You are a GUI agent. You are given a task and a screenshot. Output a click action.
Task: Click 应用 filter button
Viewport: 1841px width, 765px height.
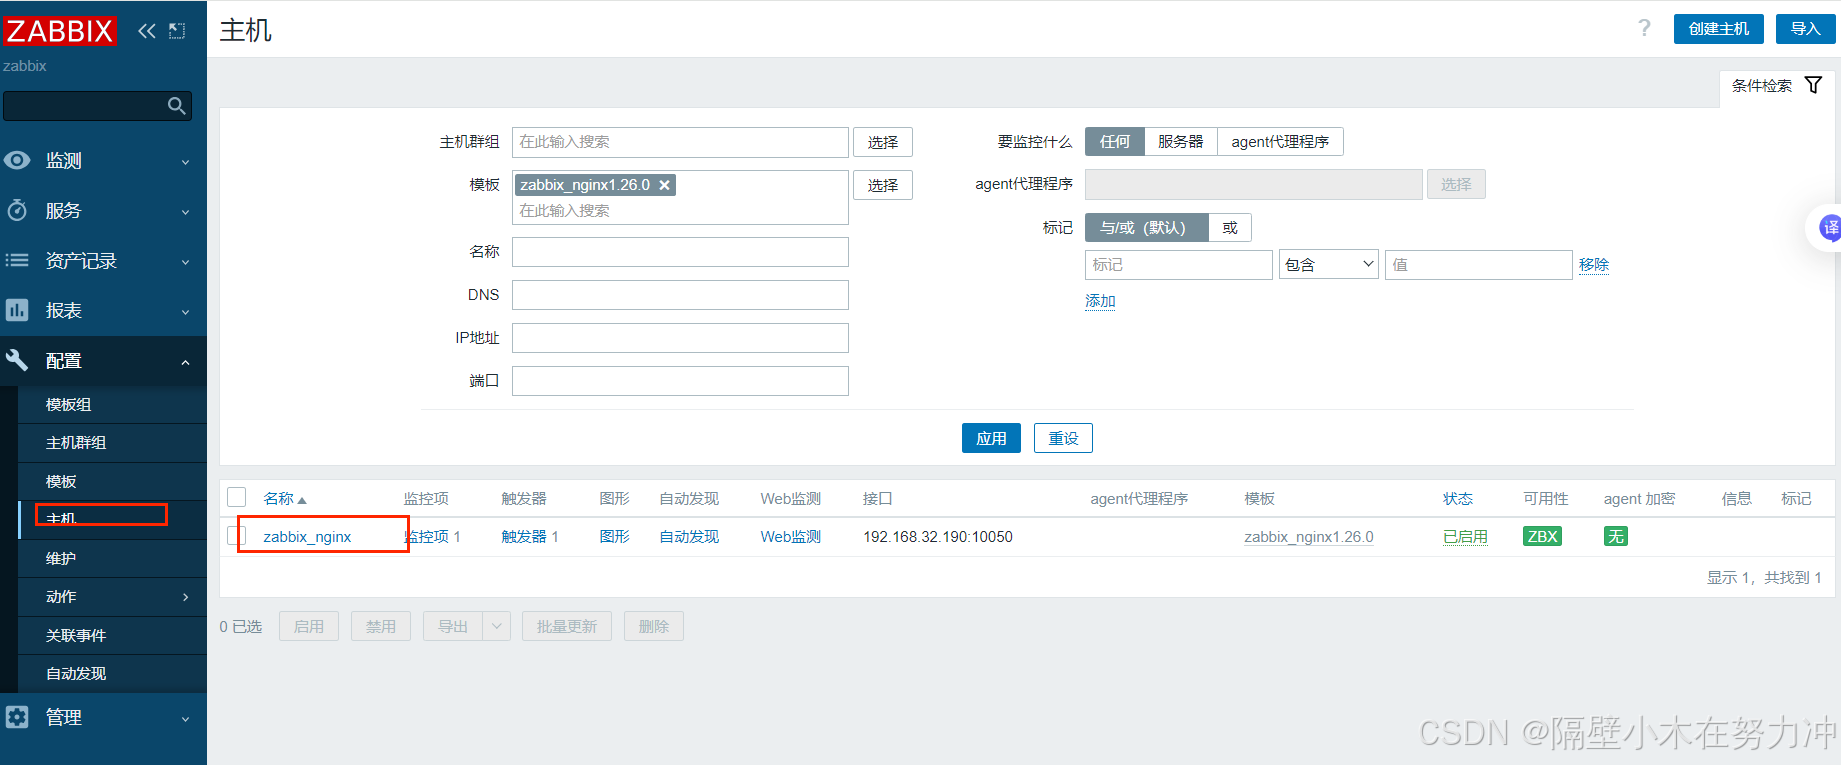991,438
